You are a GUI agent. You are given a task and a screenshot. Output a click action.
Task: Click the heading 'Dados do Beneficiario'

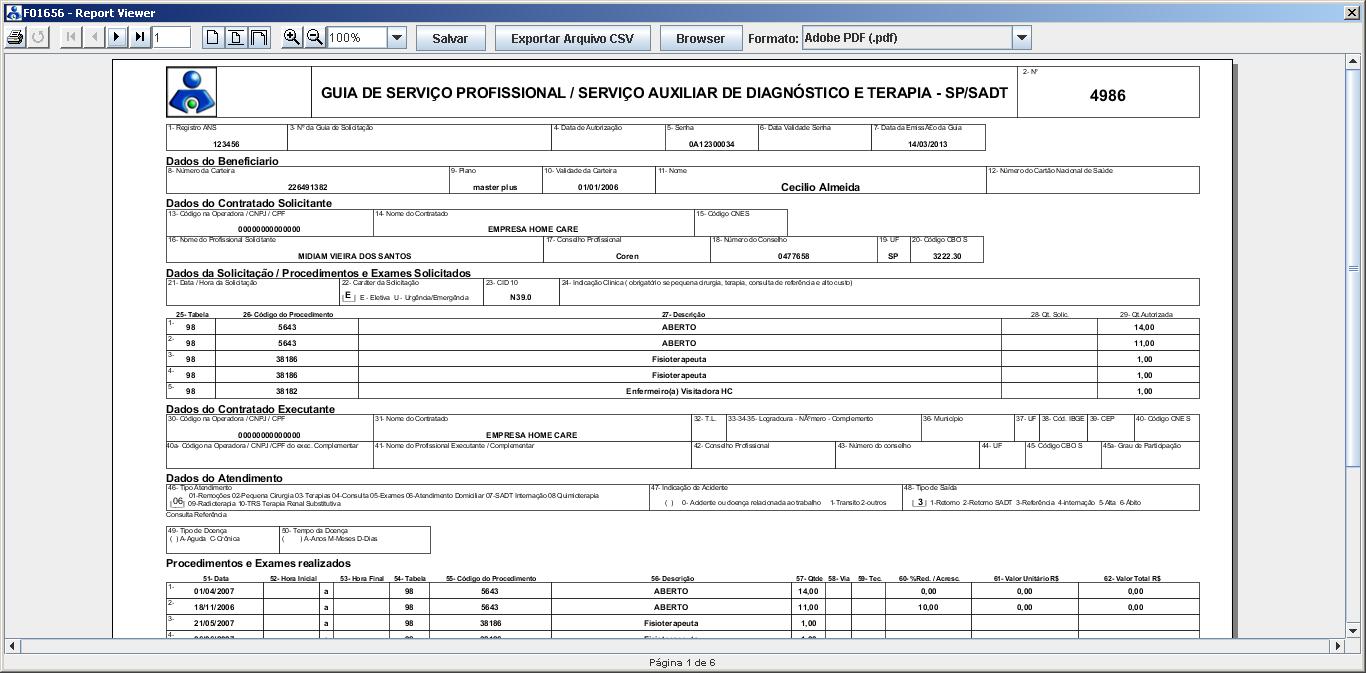coord(222,161)
